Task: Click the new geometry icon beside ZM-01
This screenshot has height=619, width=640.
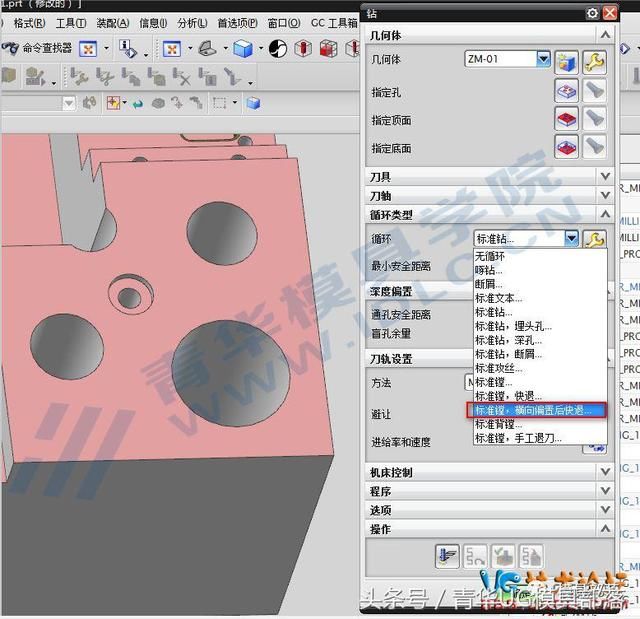Action: click(567, 62)
